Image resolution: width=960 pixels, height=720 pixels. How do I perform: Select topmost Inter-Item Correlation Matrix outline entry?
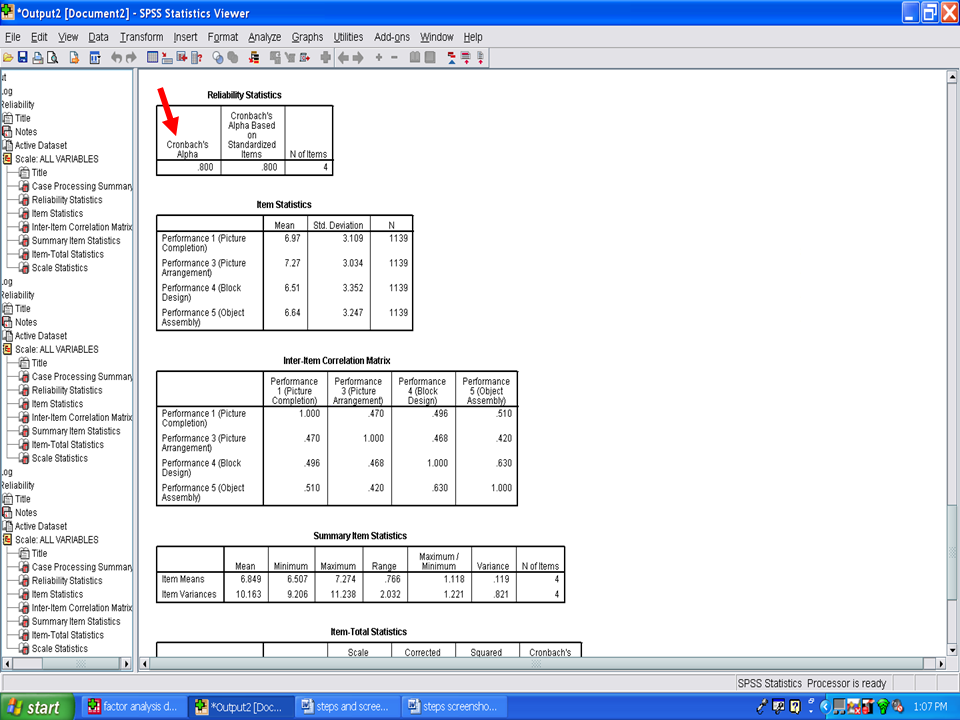click(x=80, y=227)
